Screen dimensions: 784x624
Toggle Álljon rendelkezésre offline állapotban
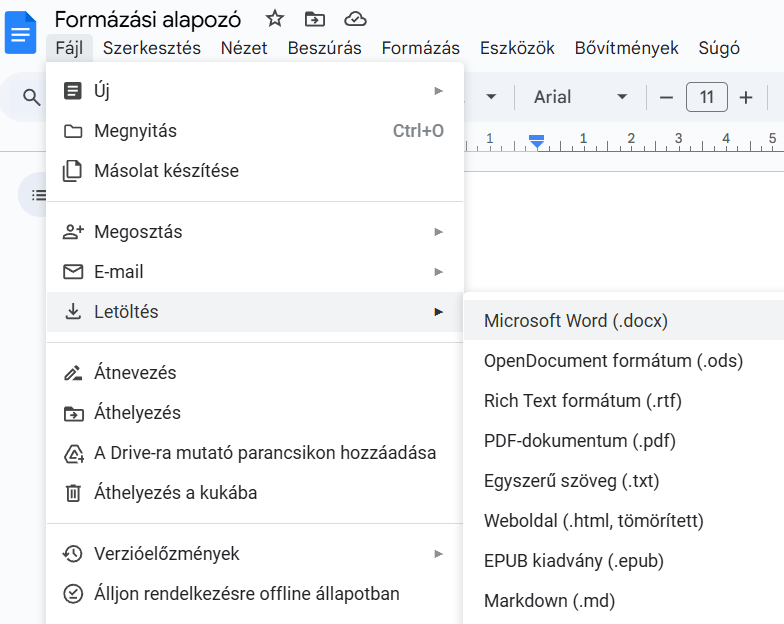click(x=255, y=594)
